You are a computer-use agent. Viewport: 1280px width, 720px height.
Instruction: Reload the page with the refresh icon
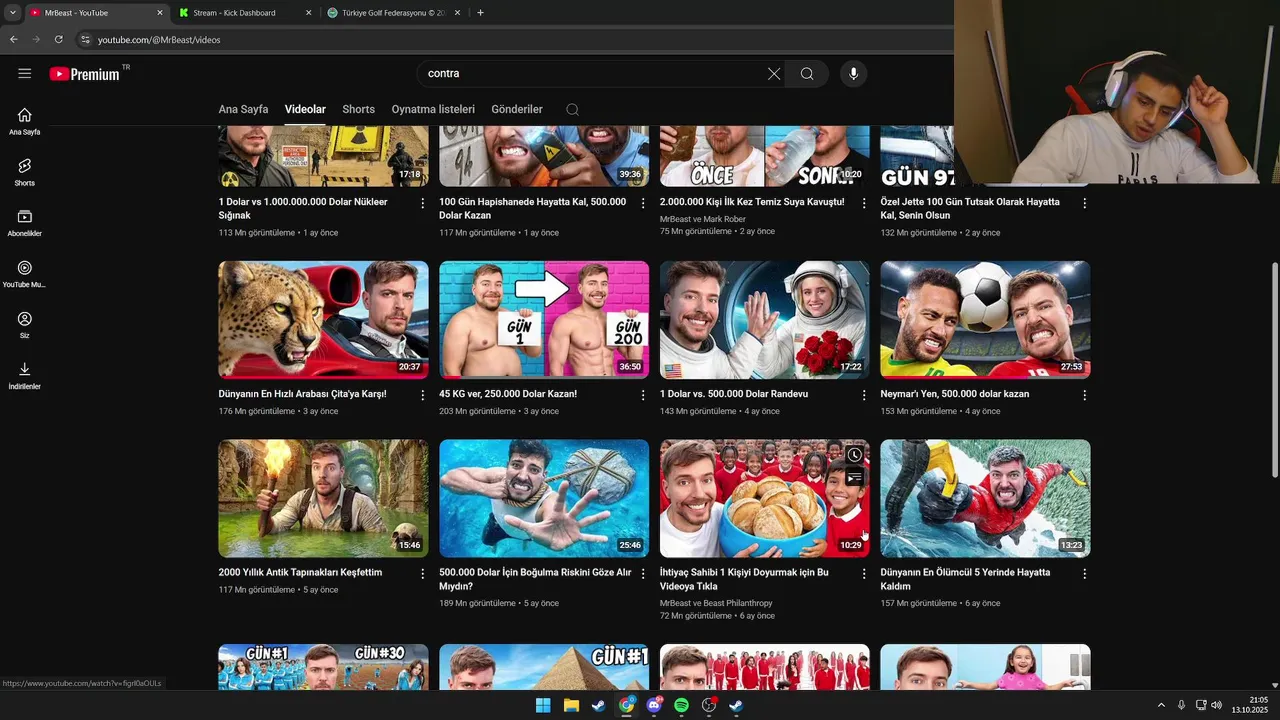tap(58, 39)
